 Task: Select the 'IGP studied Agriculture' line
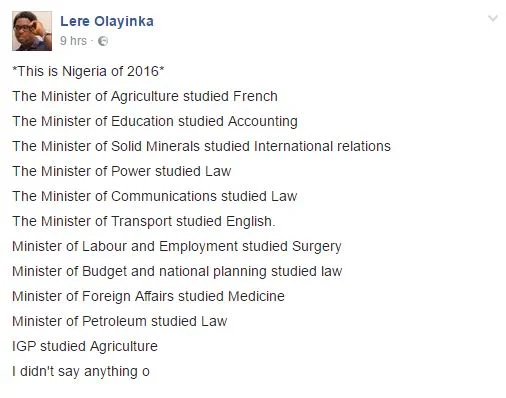coord(85,346)
